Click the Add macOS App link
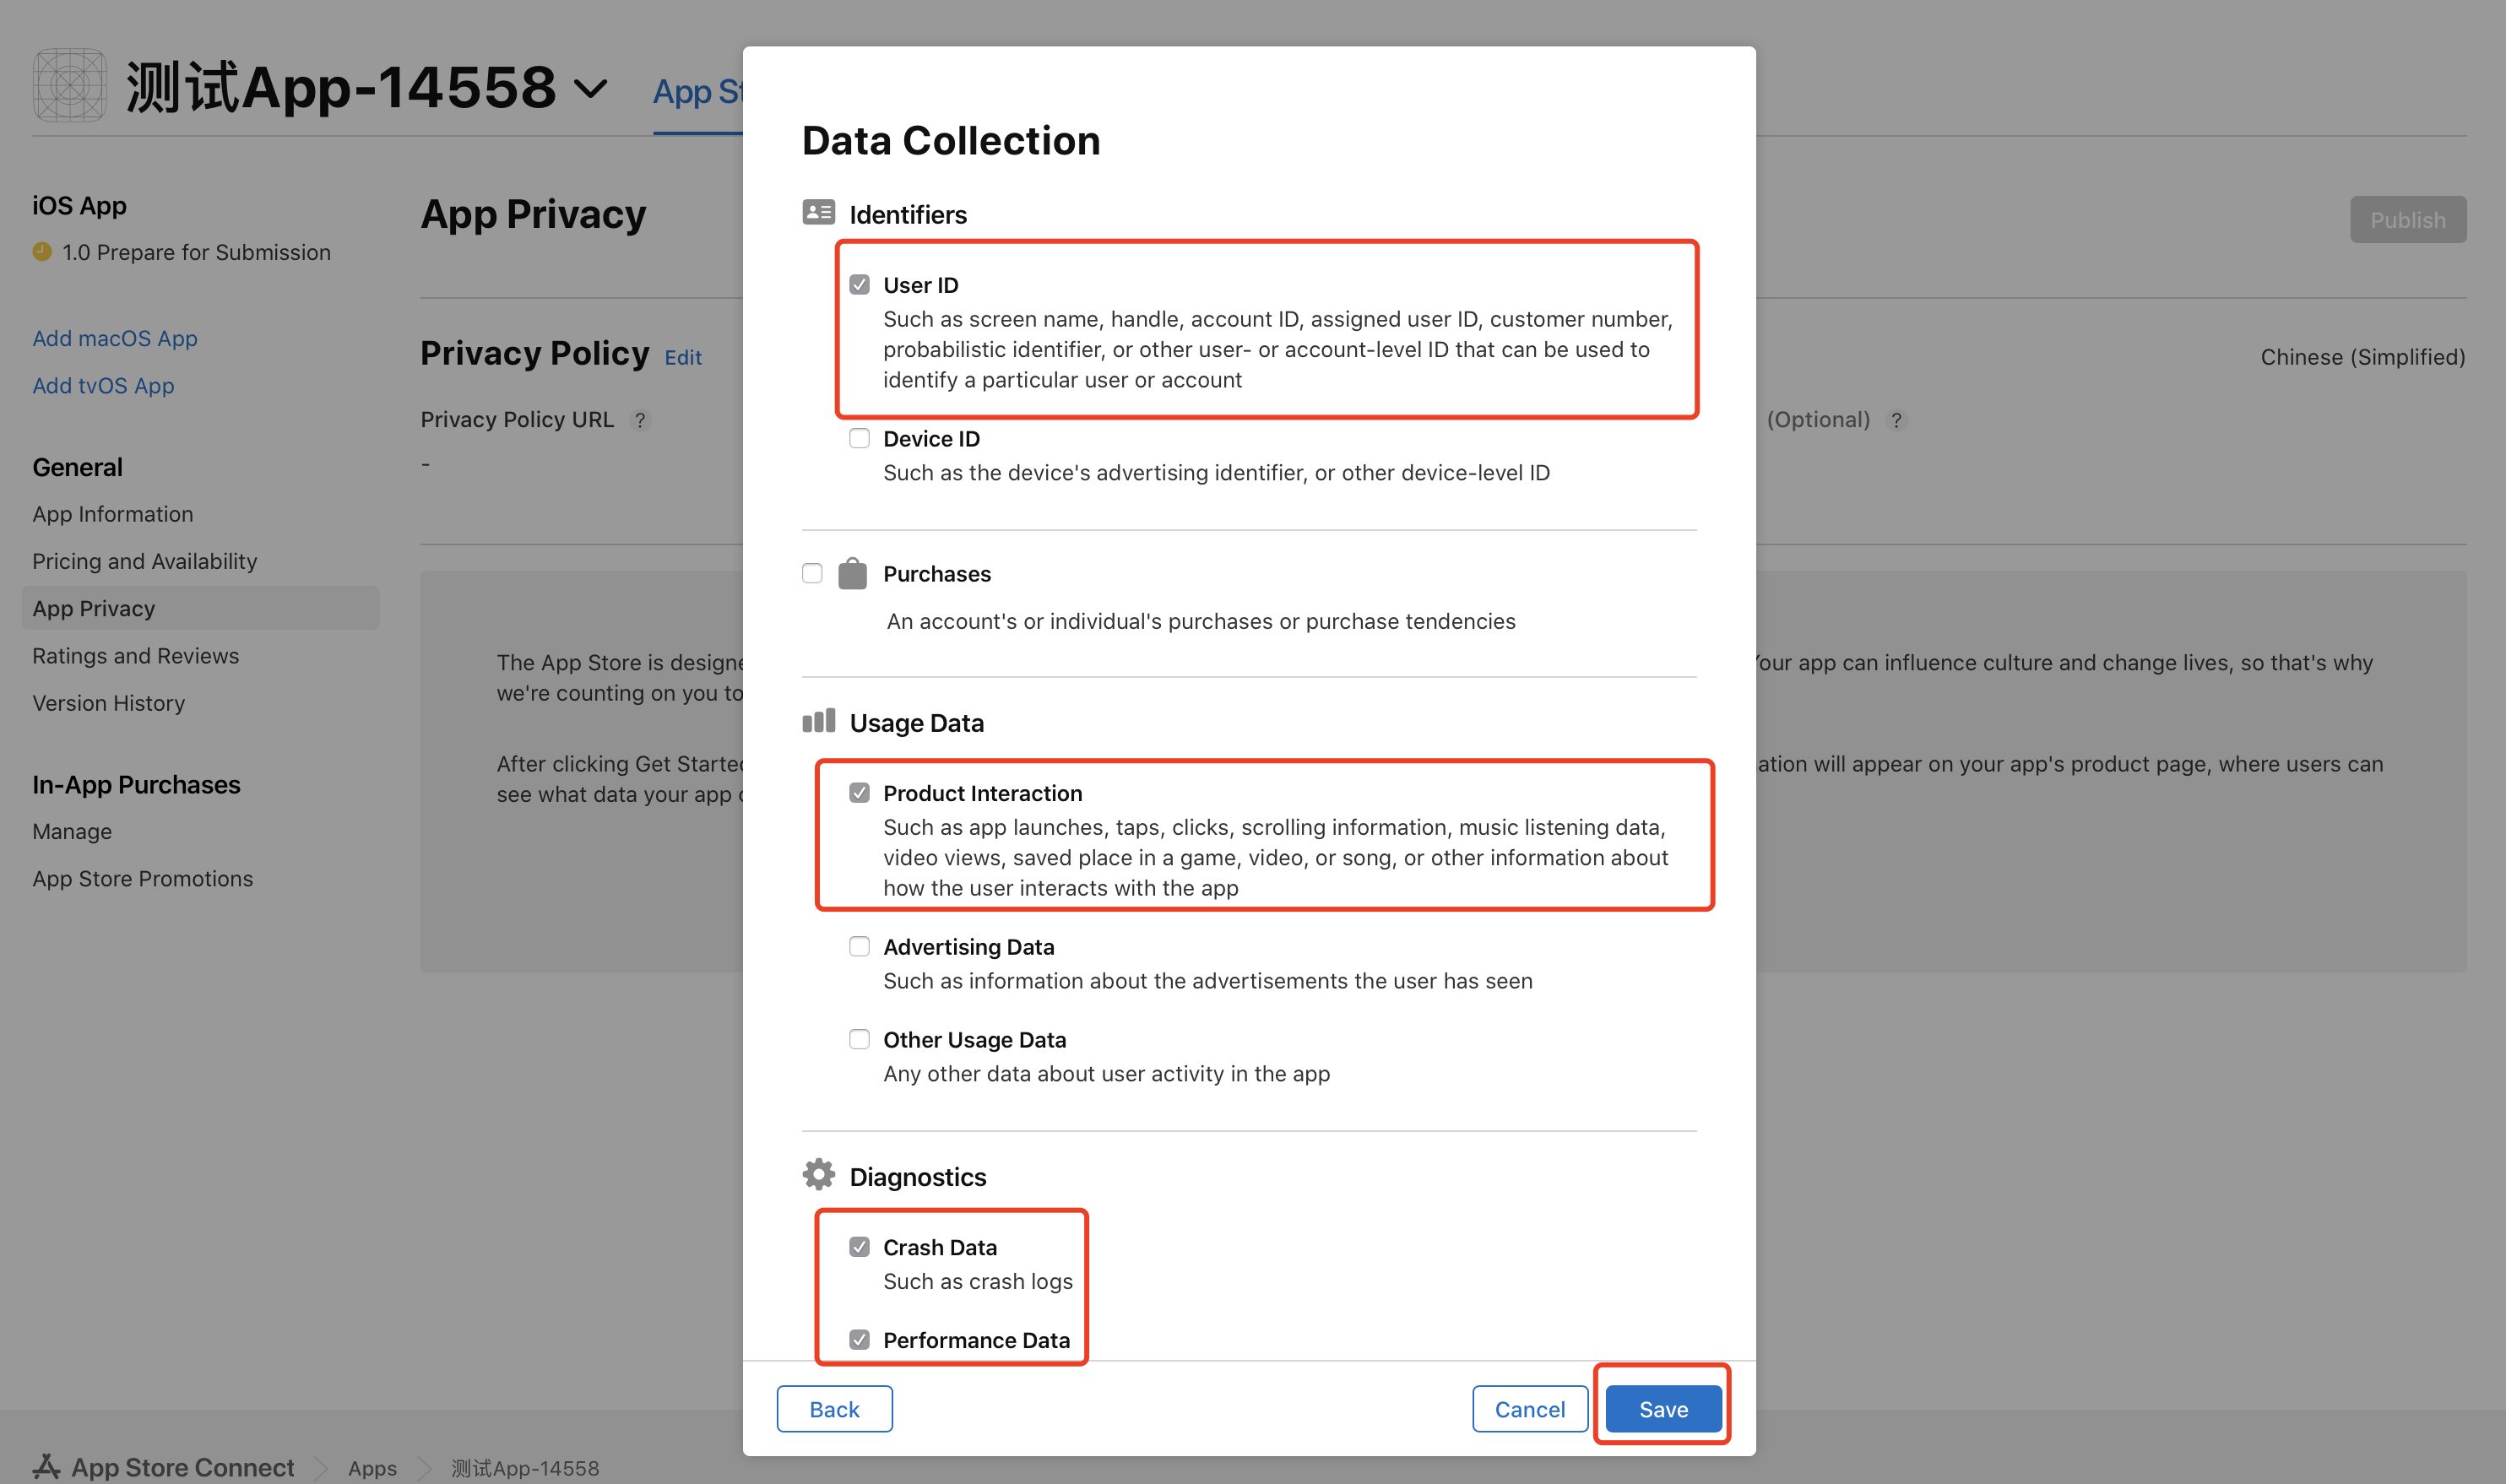The width and height of the screenshot is (2506, 1484). click(114, 338)
